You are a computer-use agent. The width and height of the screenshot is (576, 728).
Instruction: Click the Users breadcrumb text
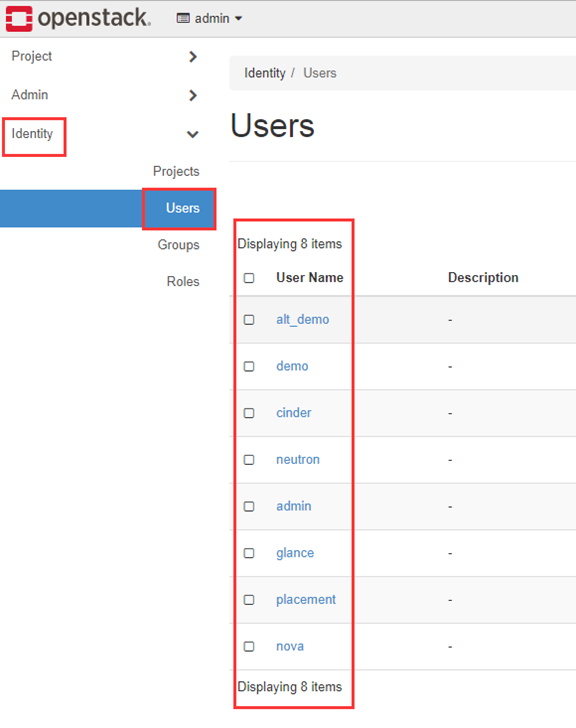(320, 73)
